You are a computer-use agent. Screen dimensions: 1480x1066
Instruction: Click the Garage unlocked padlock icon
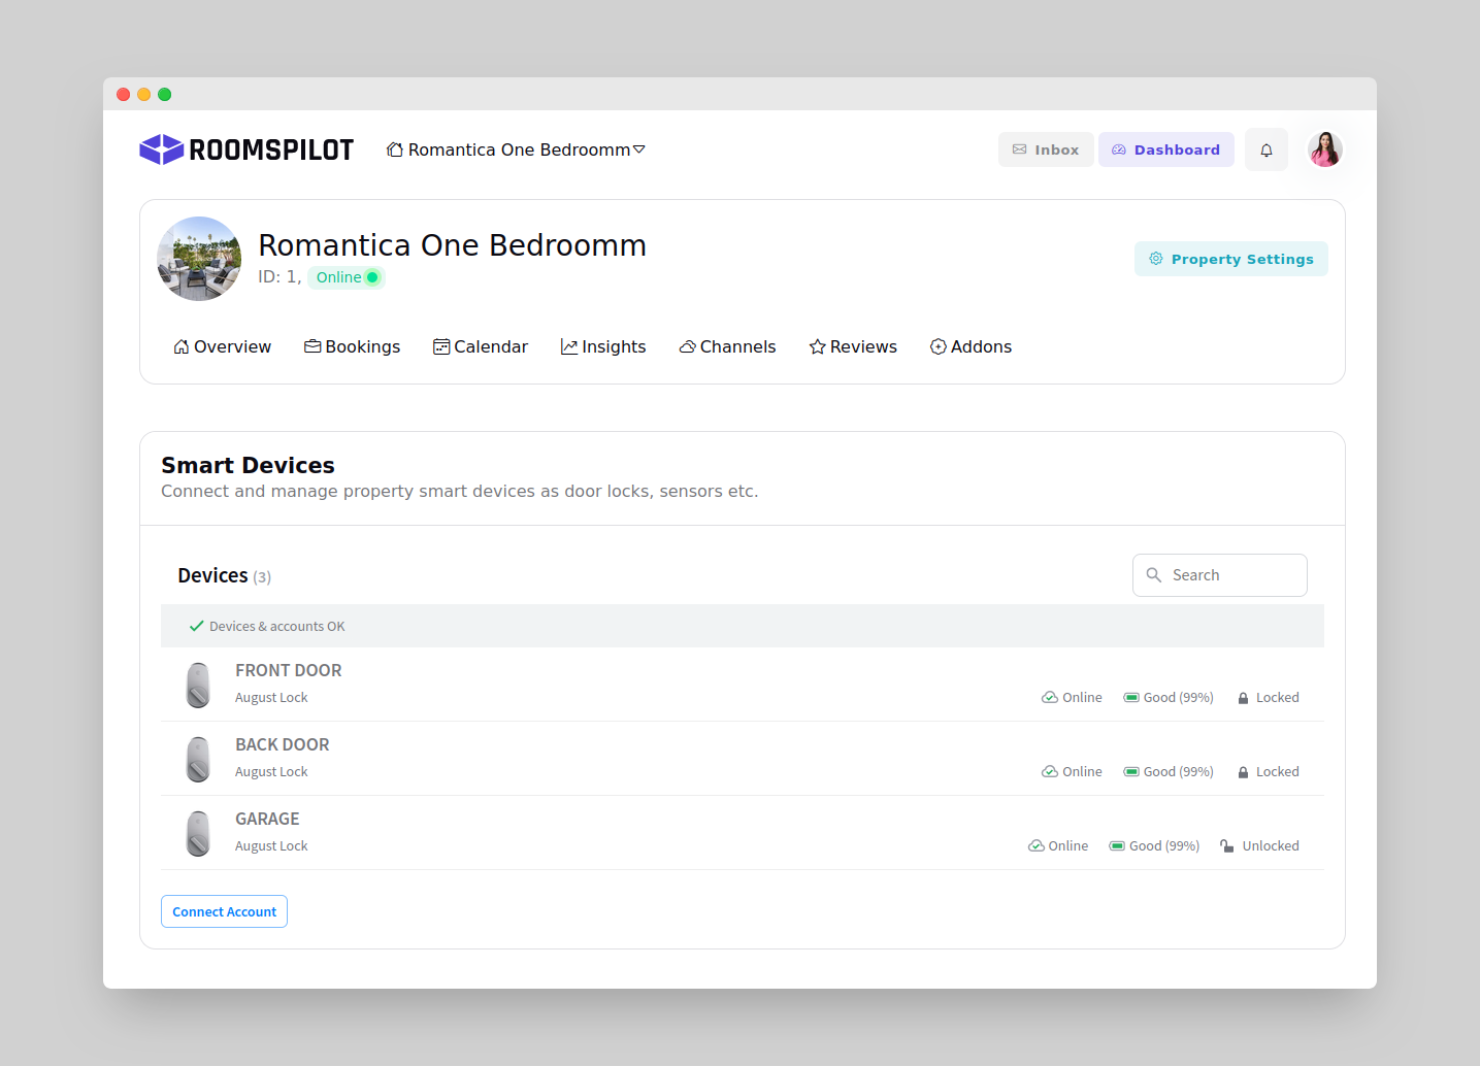[x=1227, y=846]
